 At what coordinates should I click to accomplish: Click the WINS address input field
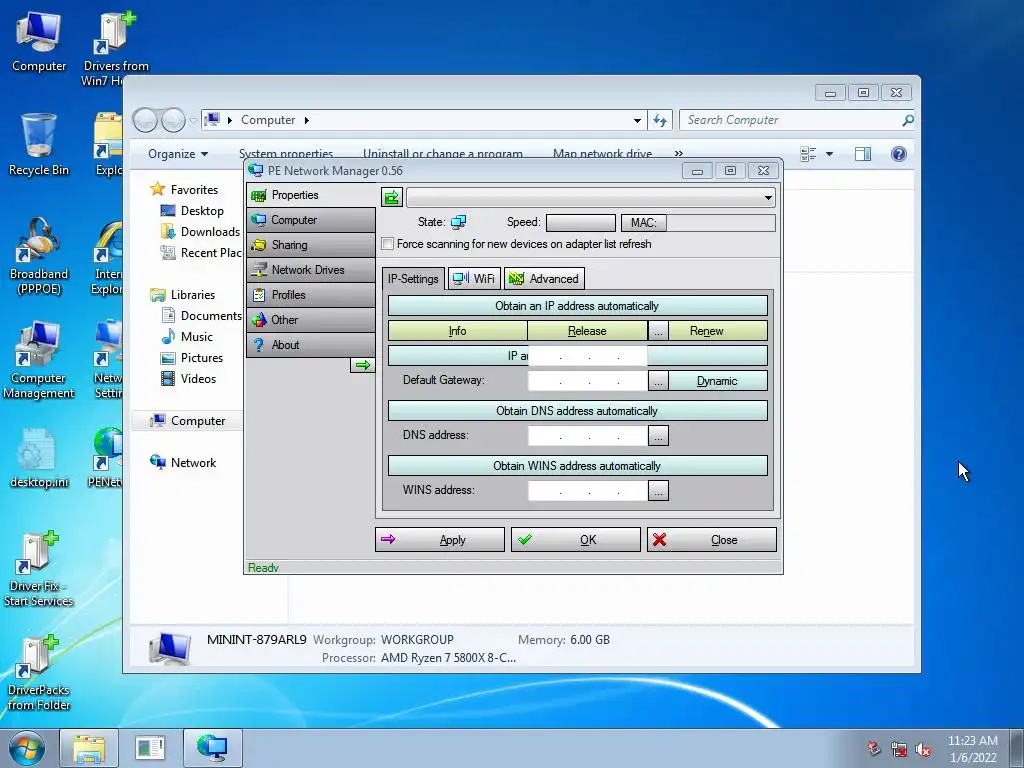pos(588,490)
